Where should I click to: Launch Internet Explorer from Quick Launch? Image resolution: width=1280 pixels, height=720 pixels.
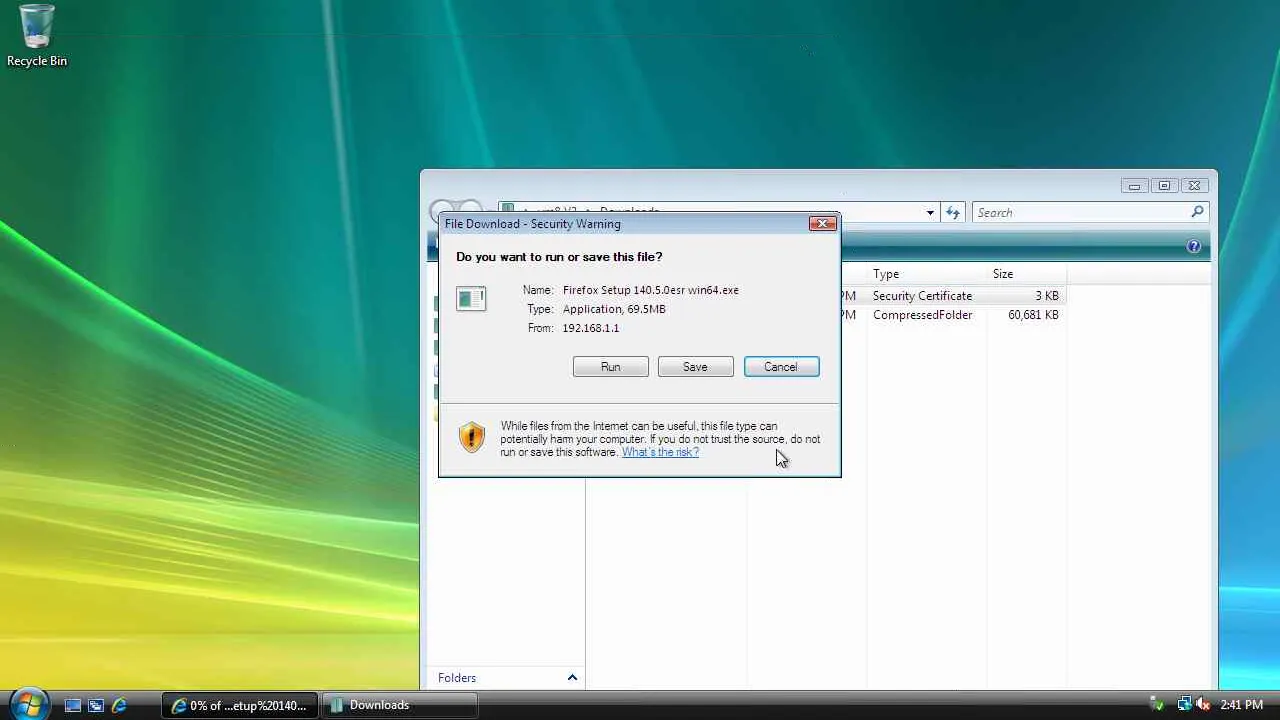pos(119,705)
